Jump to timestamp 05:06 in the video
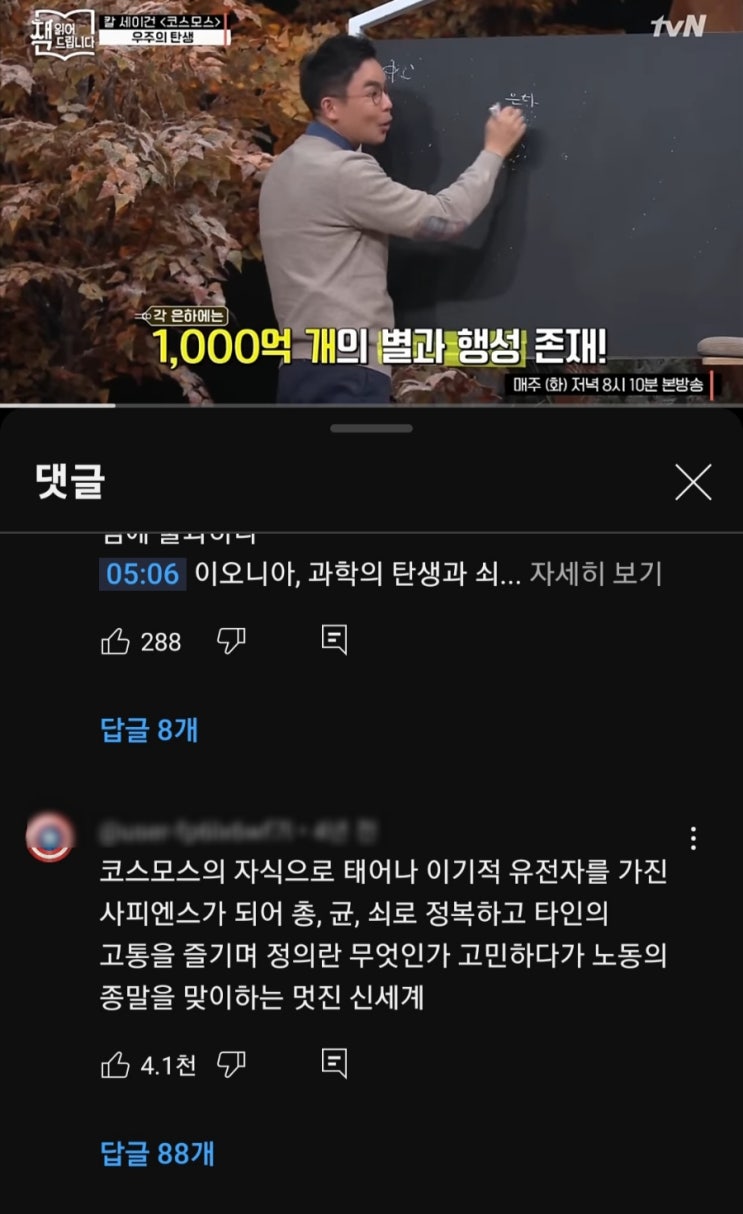The image size is (743, 1214). pyautogui.click(x=142, y=574)
